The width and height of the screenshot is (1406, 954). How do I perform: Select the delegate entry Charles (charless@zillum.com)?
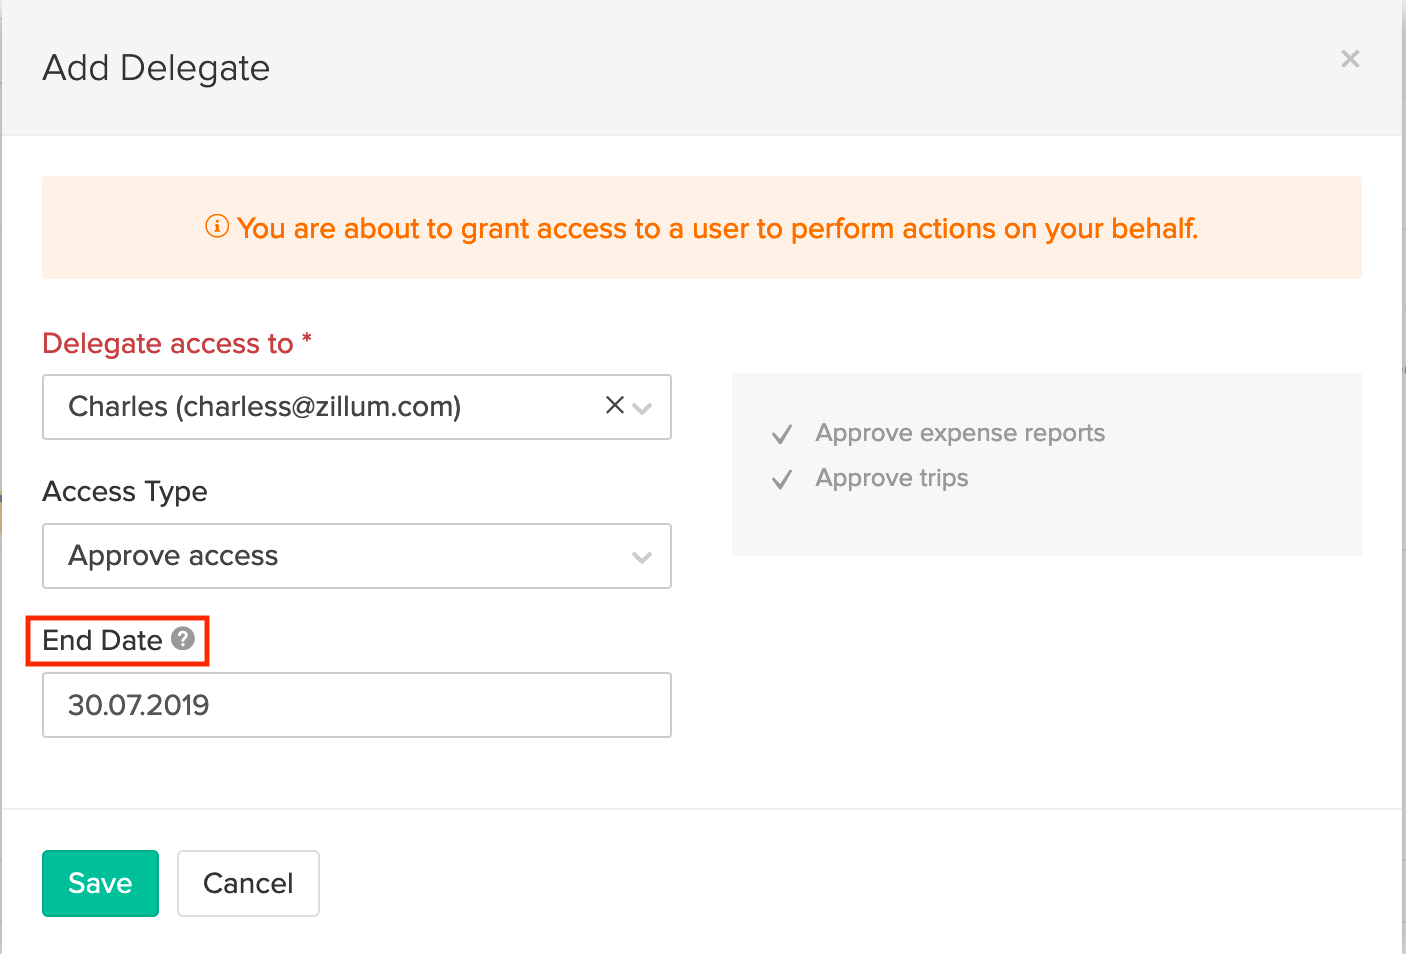[264, 406]
